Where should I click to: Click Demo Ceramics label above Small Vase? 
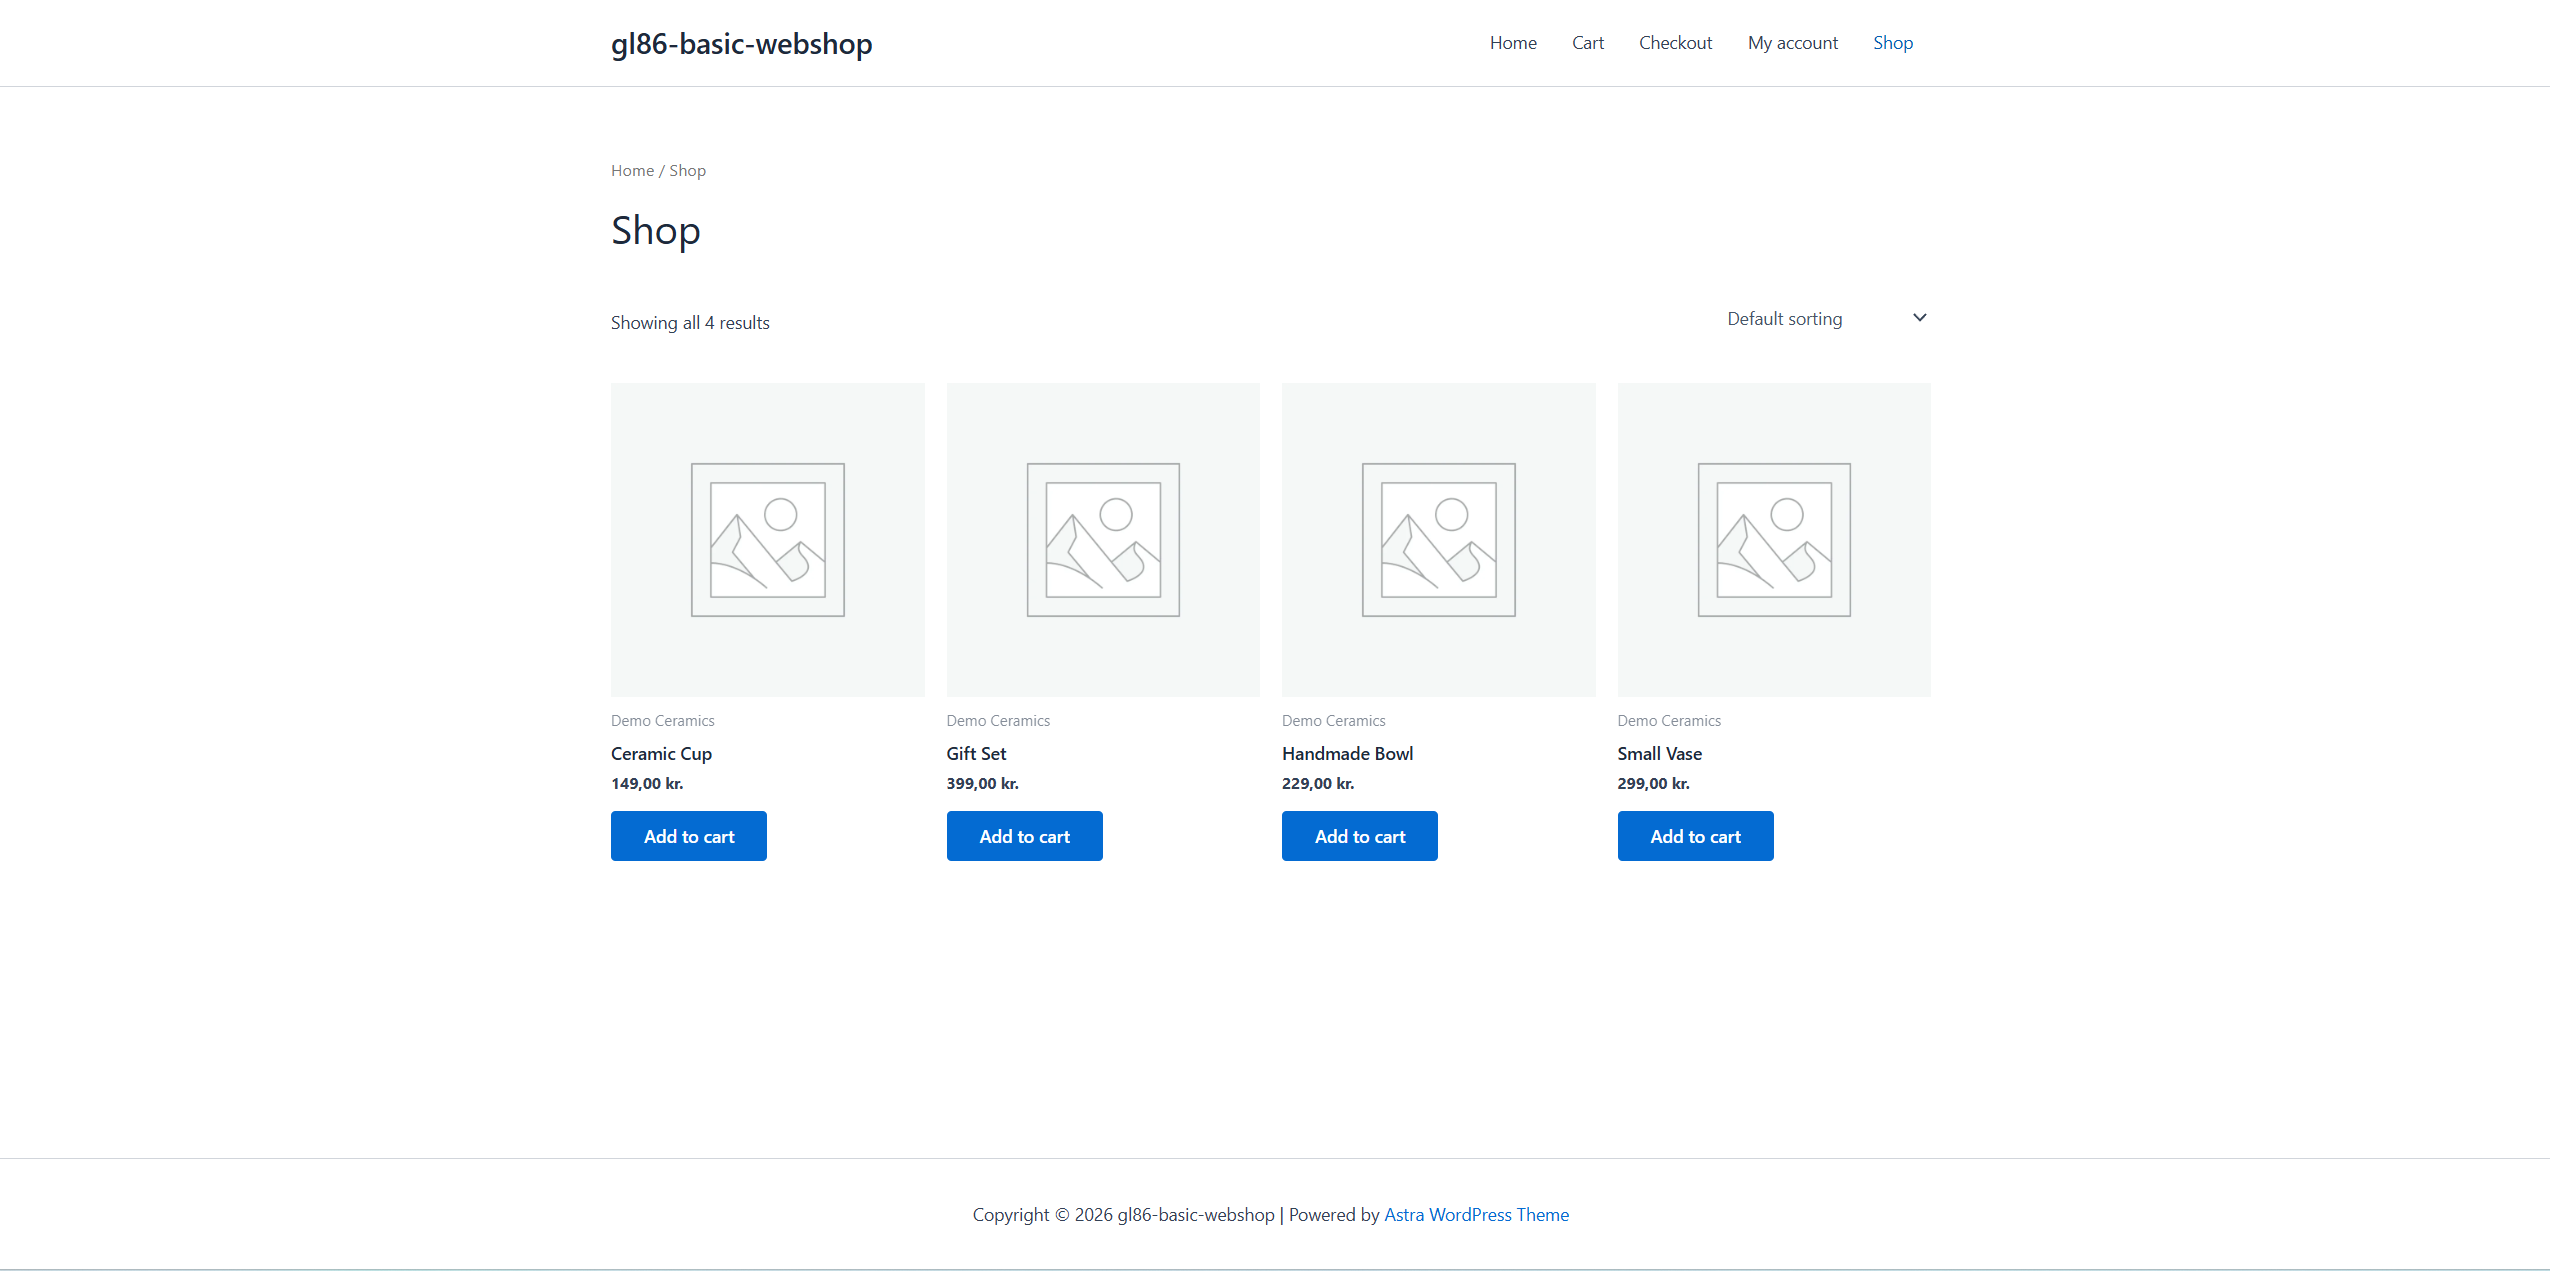1669,721
